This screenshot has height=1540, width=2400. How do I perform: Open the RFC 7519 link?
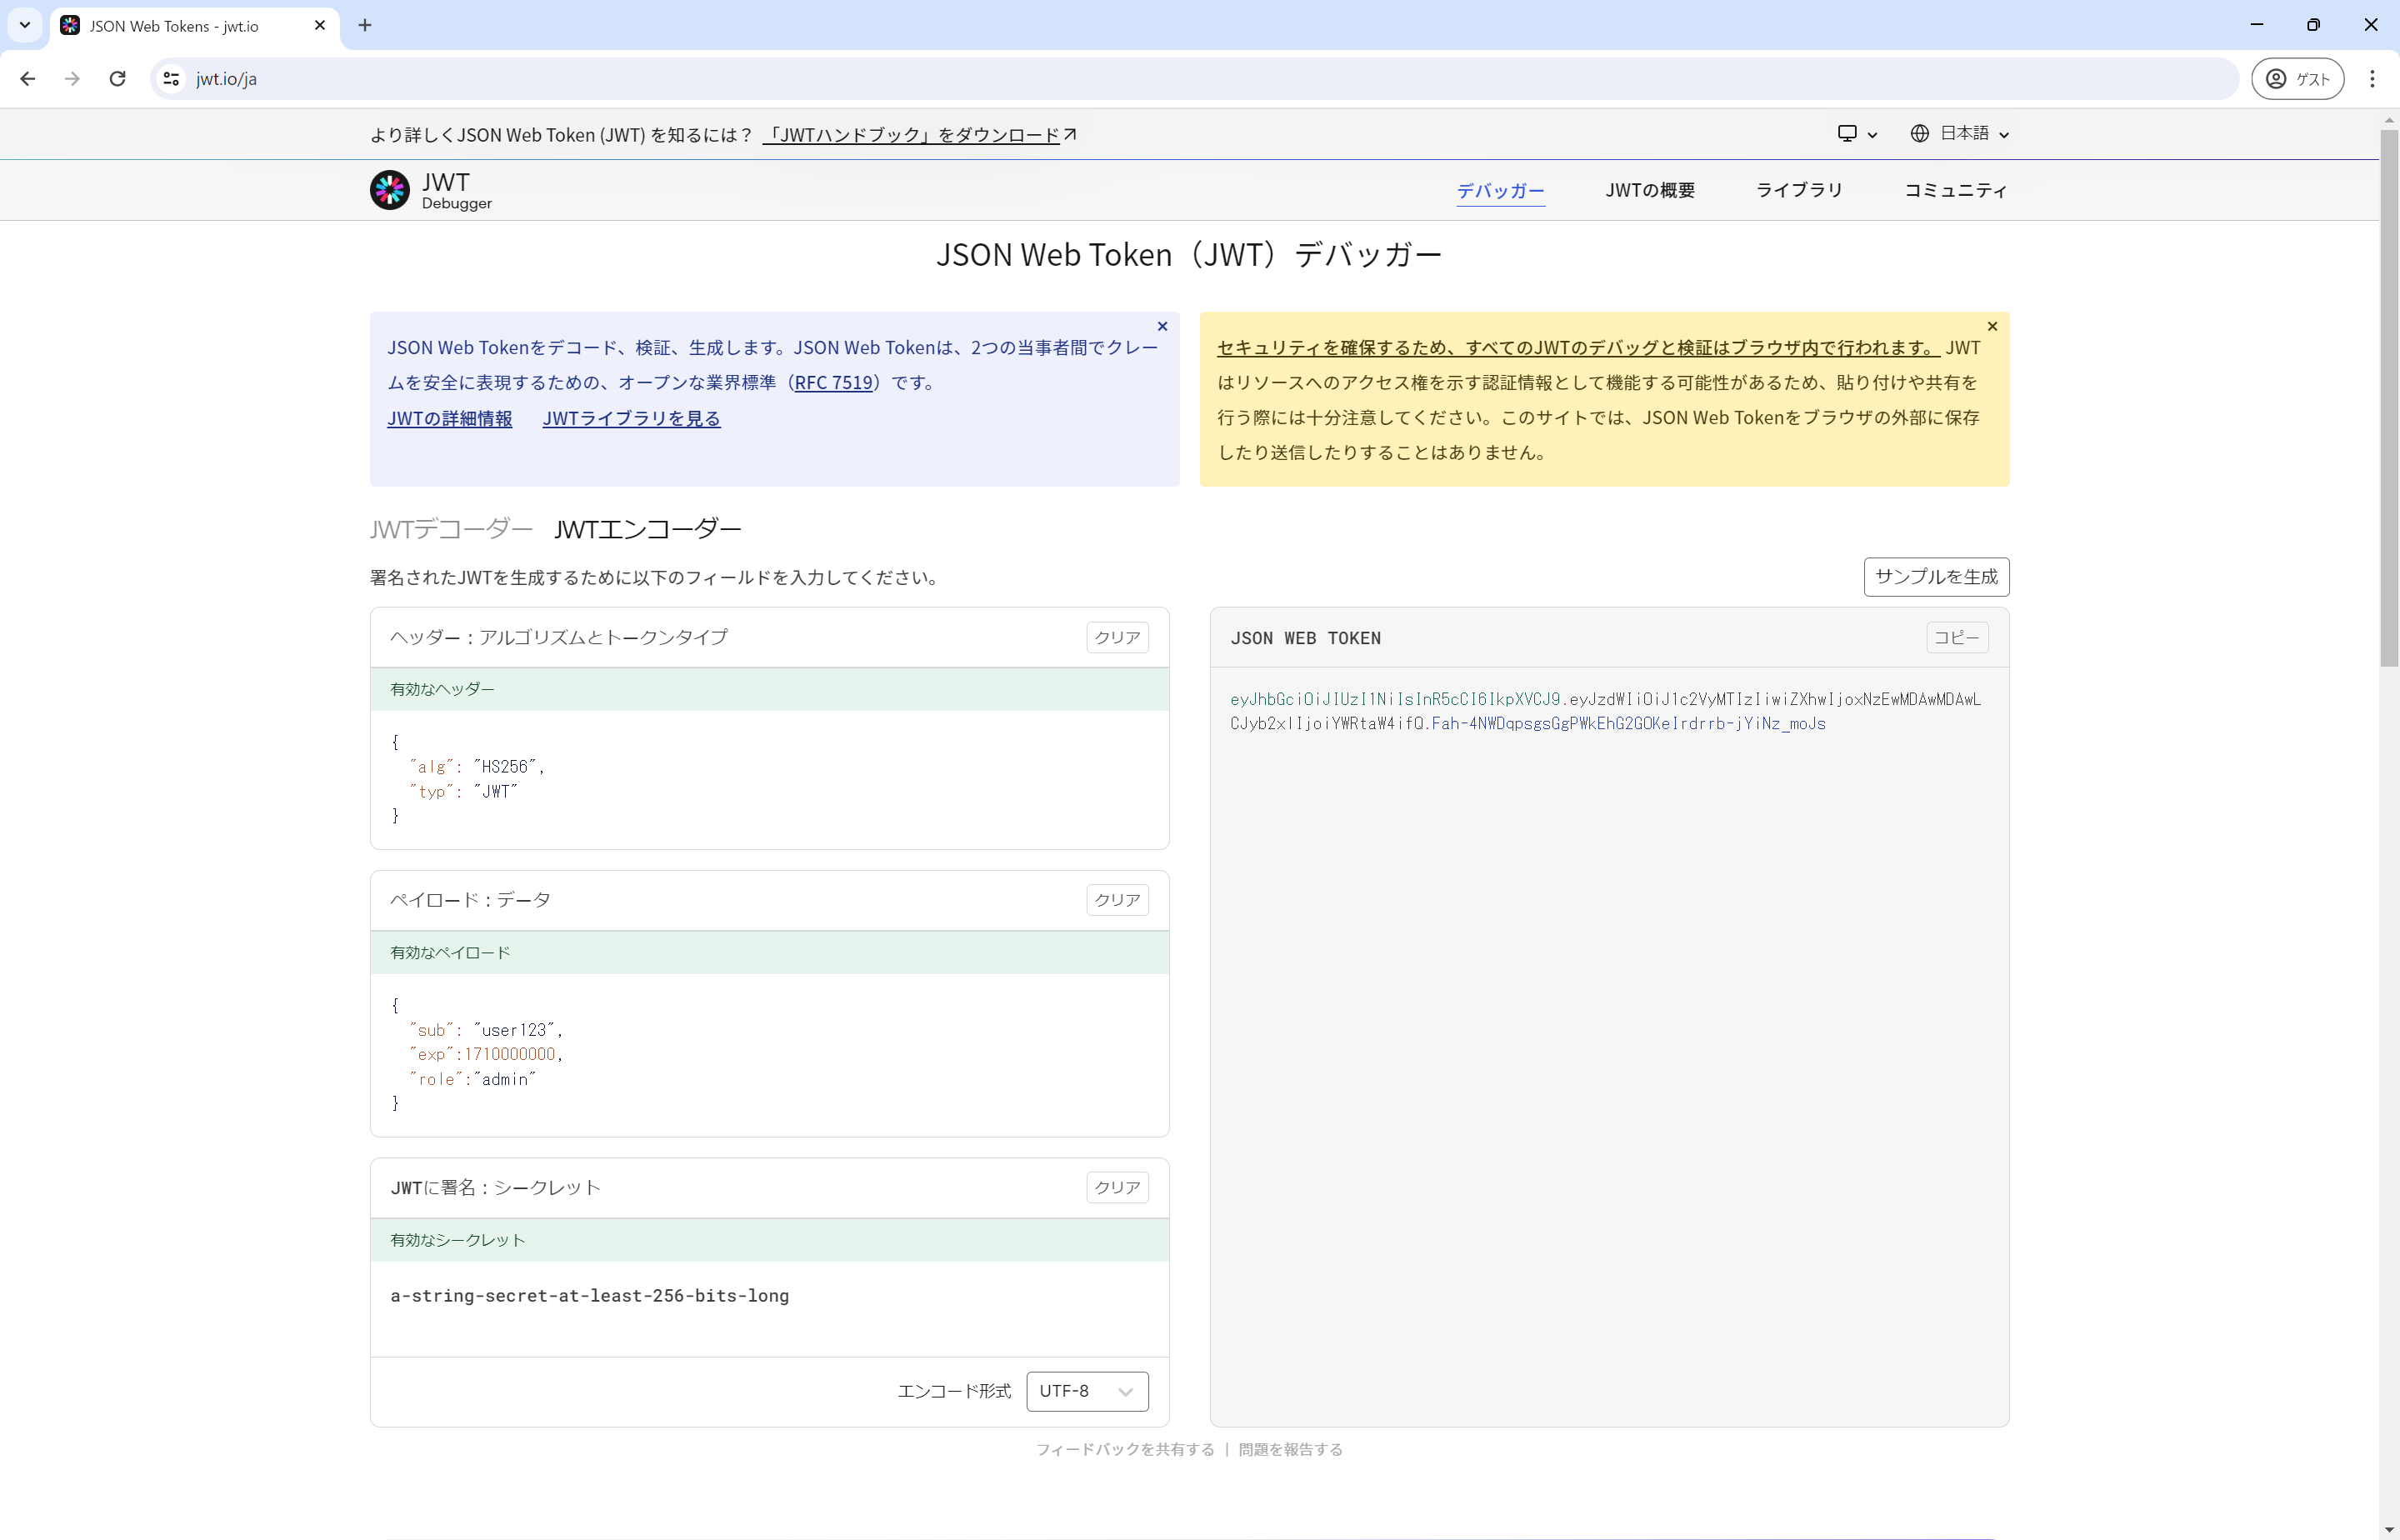tap(833, 383)
